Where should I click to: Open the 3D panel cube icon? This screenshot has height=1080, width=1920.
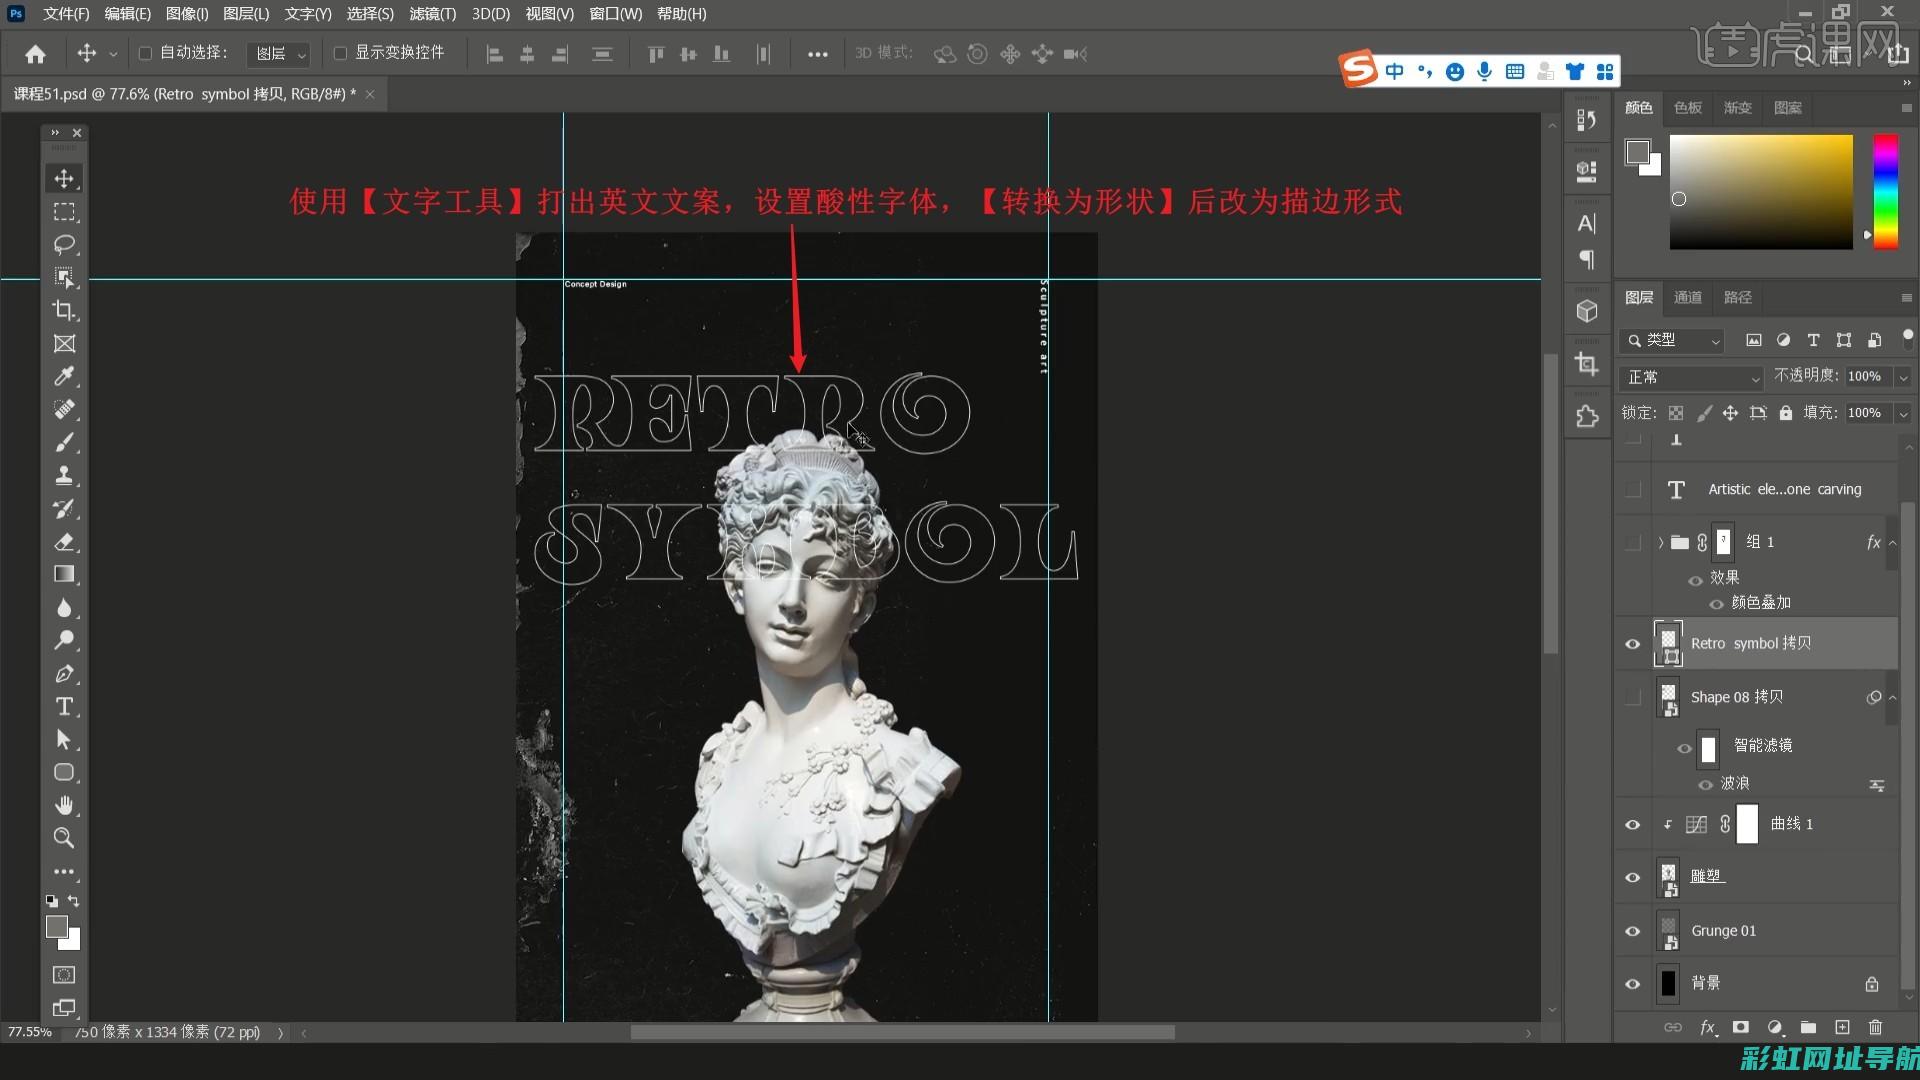tap(1587, 312)
